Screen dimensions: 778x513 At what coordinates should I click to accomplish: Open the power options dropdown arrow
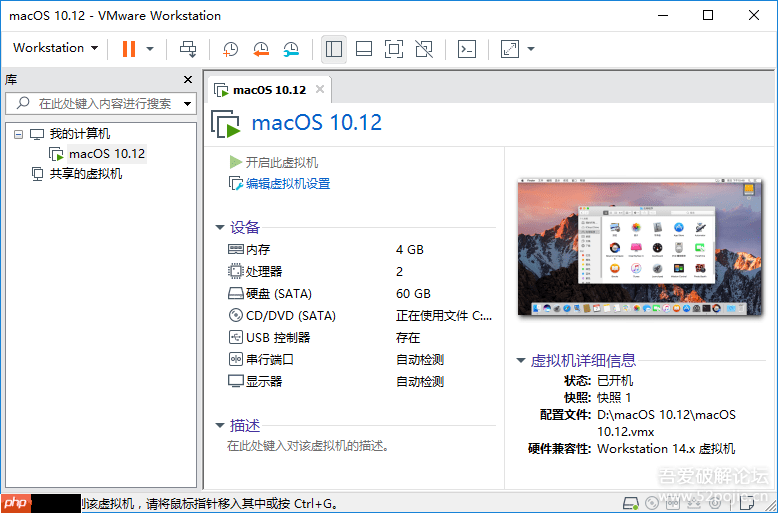(x=150, y=49)
